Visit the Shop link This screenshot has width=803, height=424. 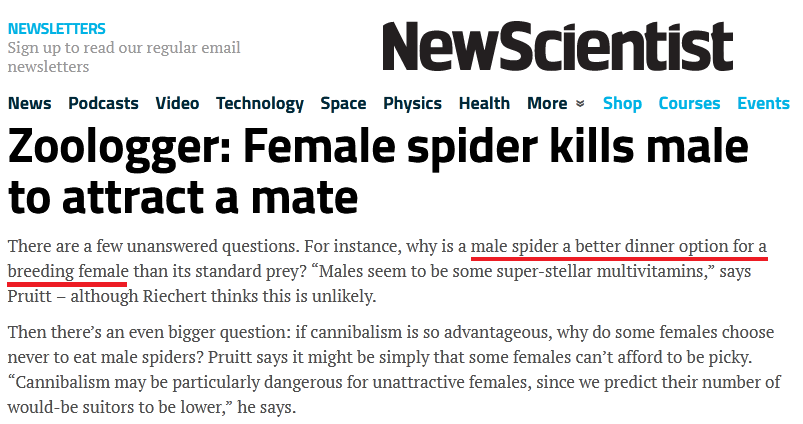tap(622, 103)
